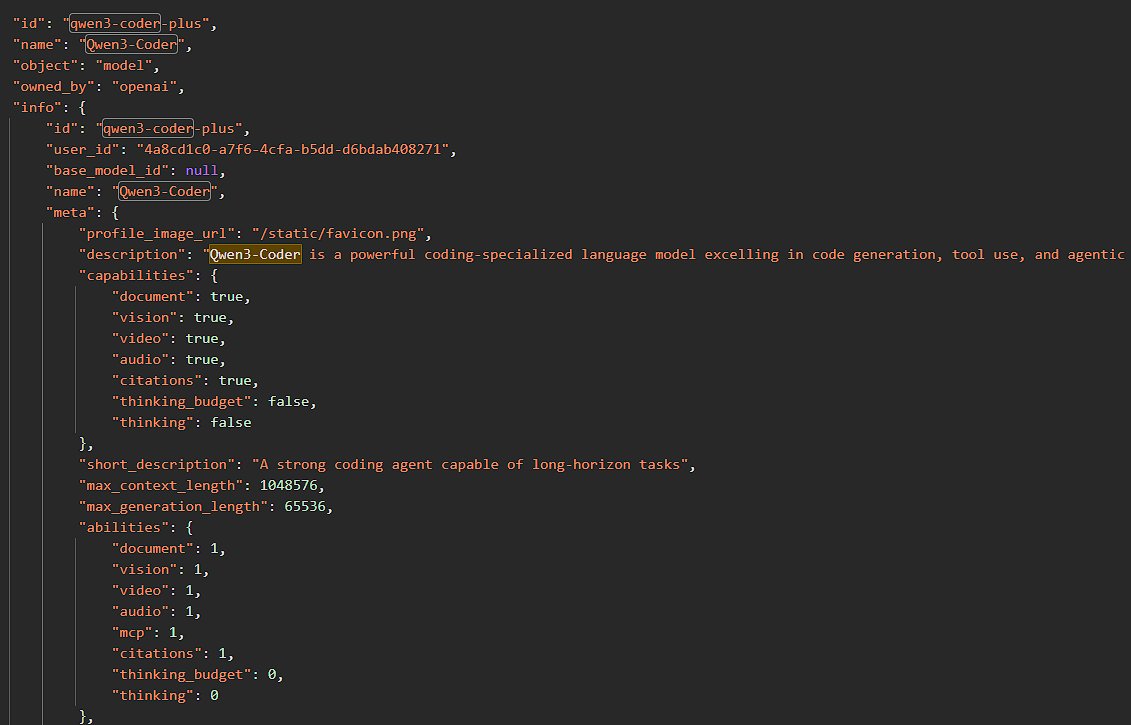Click the word "powerful" in the description
1131x725 pixels.
[x=382, y=255]
